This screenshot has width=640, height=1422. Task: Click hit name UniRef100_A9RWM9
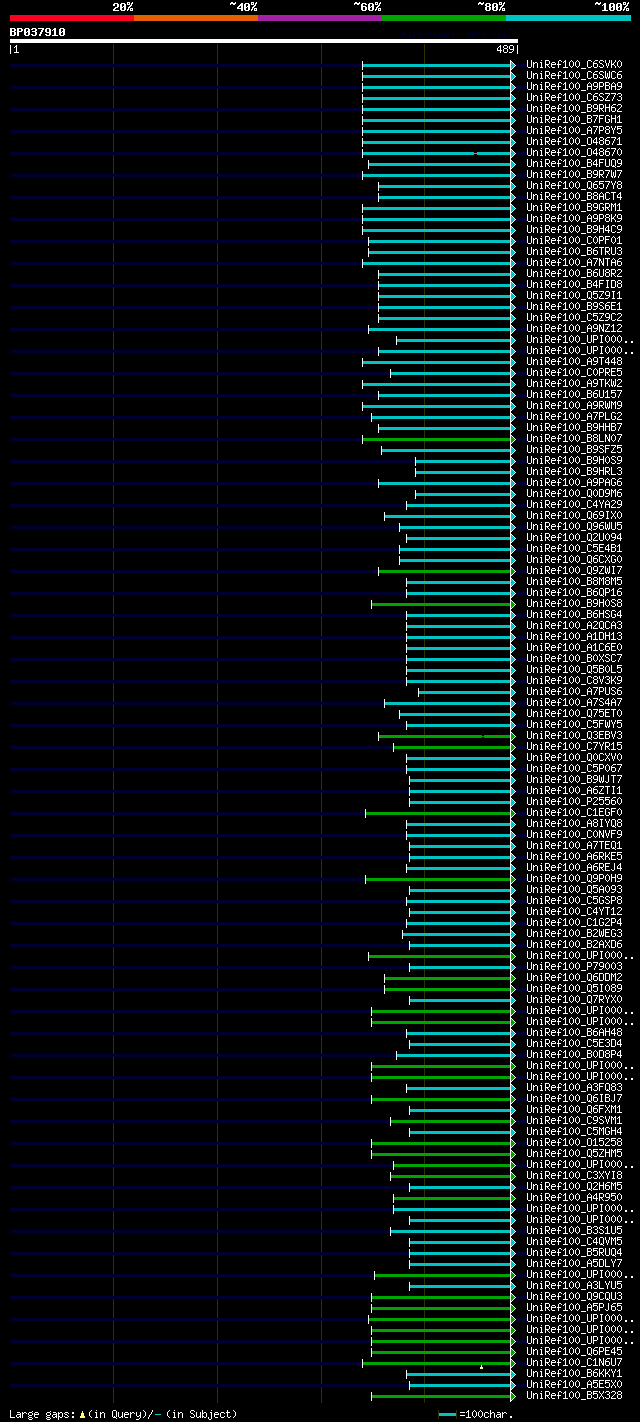pos(574,405)
